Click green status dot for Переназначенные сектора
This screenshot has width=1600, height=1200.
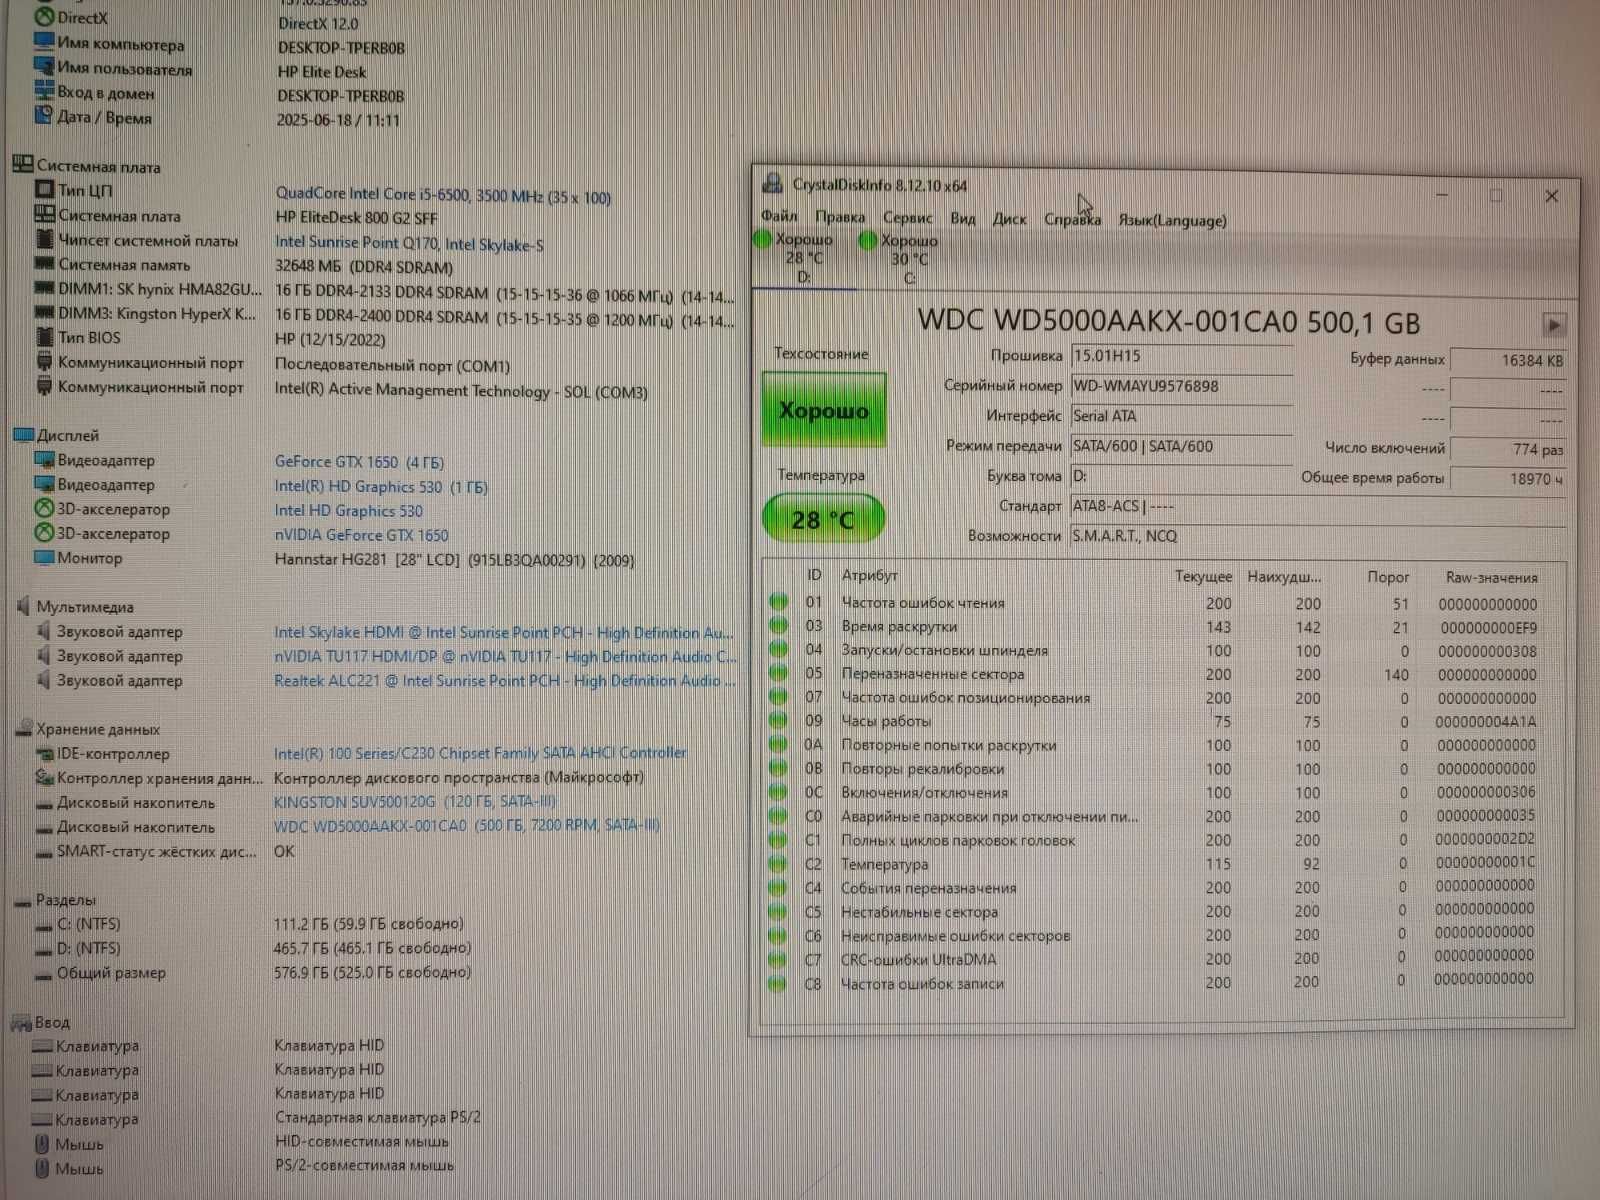coord(778,673)
